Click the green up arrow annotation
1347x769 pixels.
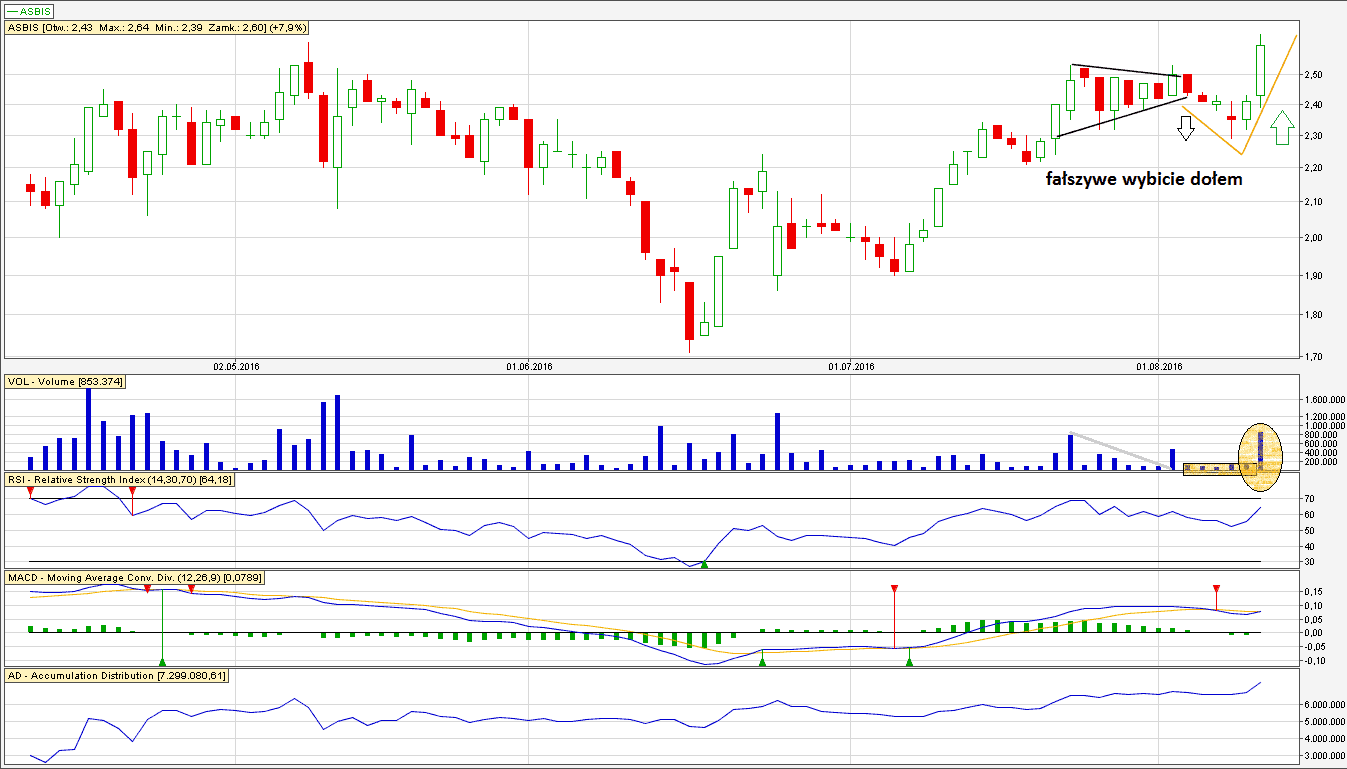(x=1282, y=128)
